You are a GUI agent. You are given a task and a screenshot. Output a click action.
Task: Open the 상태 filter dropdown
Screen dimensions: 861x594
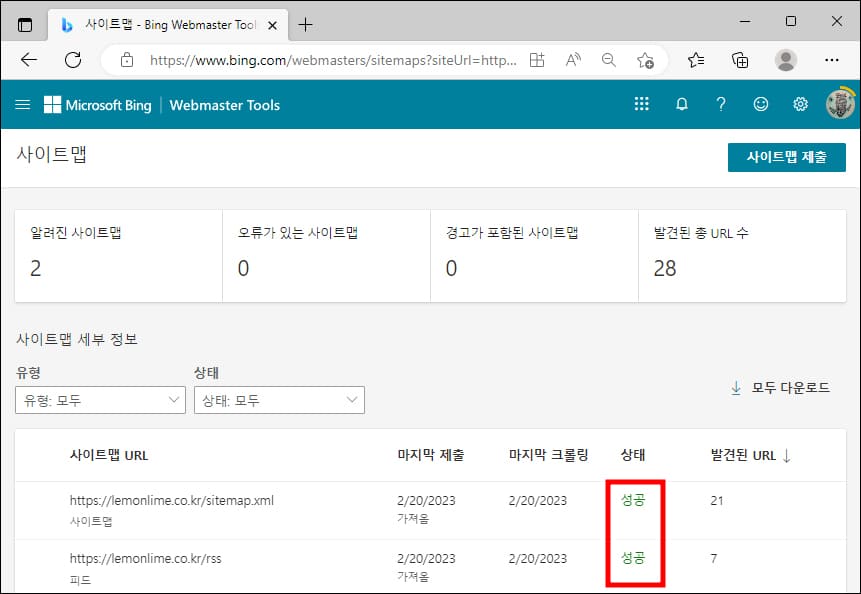[x=279, y=400]
